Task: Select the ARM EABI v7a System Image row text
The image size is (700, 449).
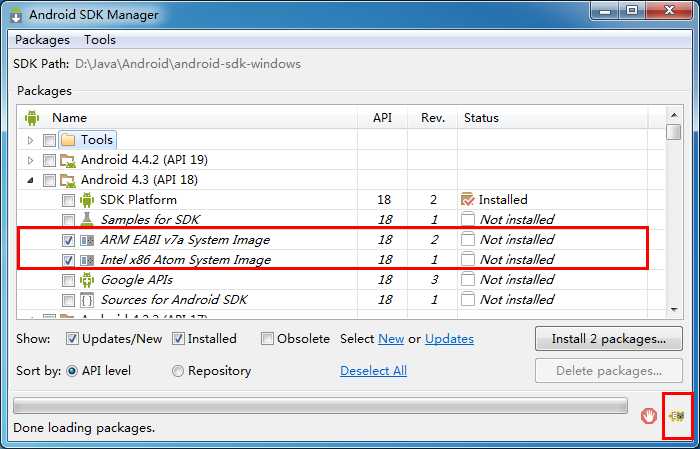Action: 185,240
